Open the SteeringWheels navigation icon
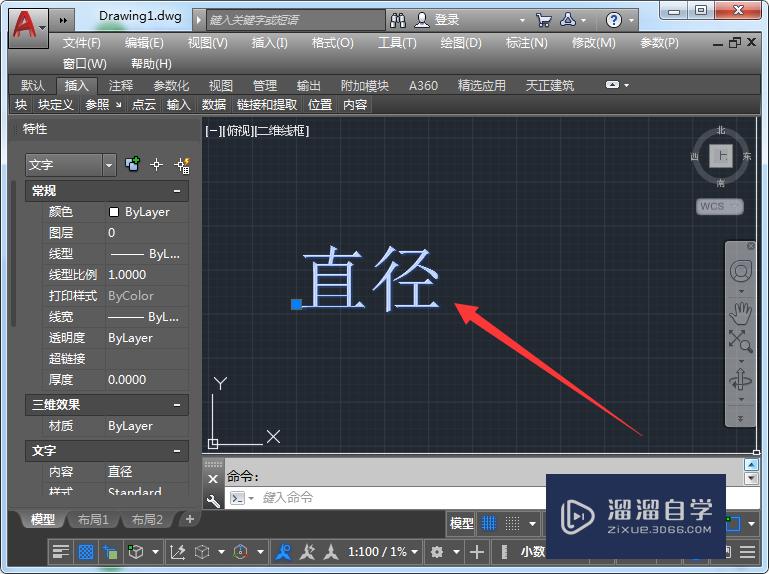This screenshot has width=769, height=574. pos(741,271)
